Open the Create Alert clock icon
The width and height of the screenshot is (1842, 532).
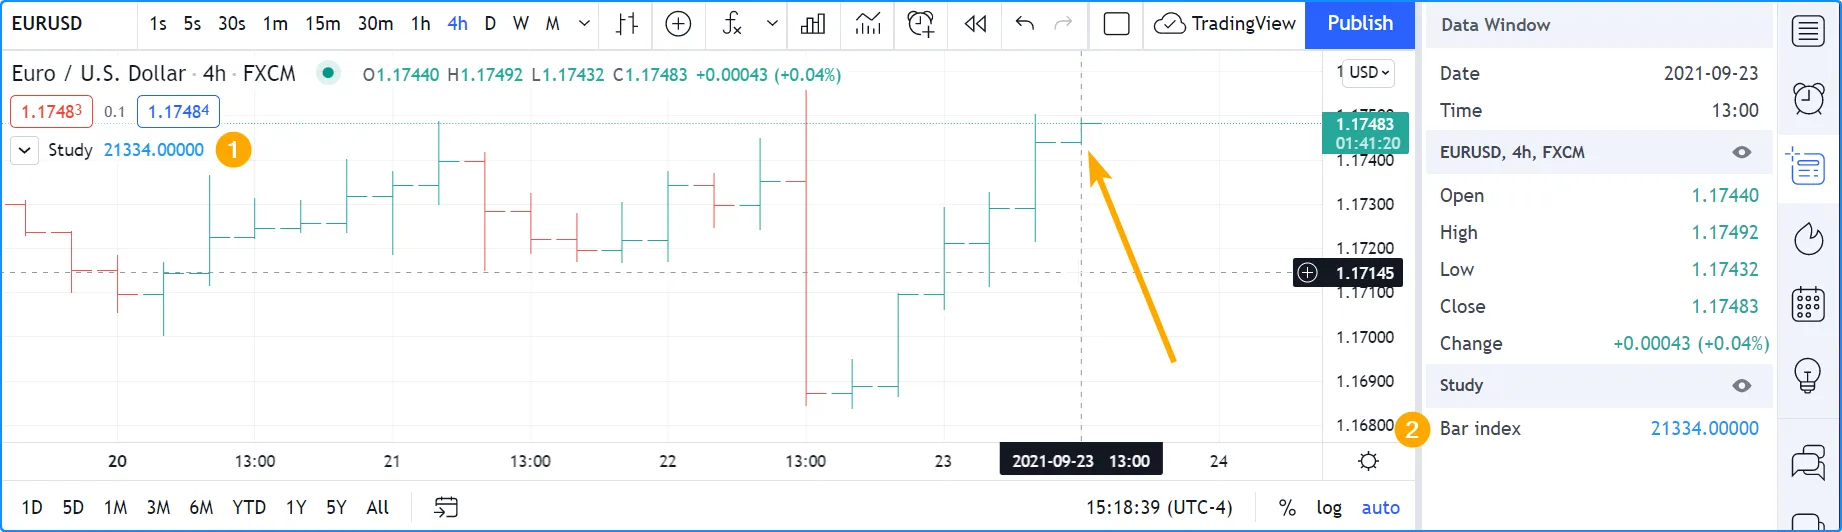920,24
